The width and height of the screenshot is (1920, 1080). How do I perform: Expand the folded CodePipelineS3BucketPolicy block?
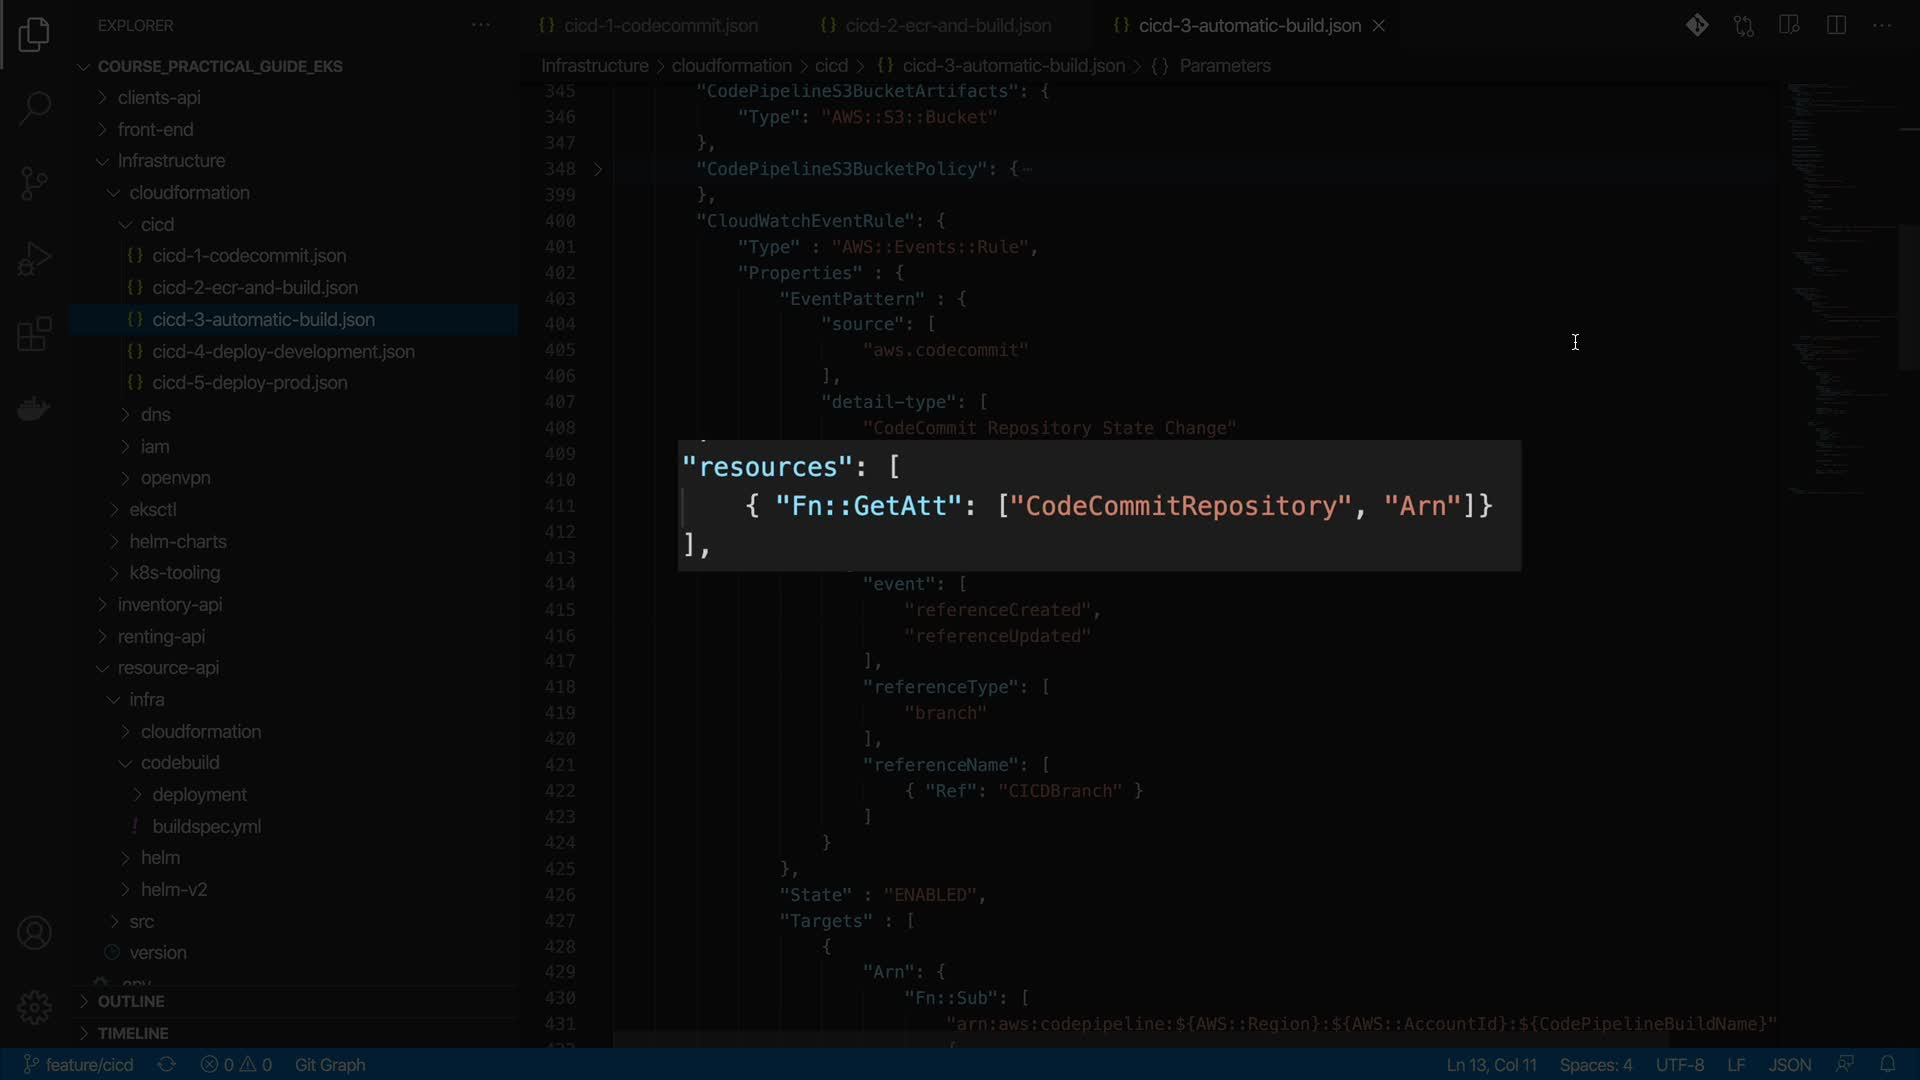[x=598, y=169]
